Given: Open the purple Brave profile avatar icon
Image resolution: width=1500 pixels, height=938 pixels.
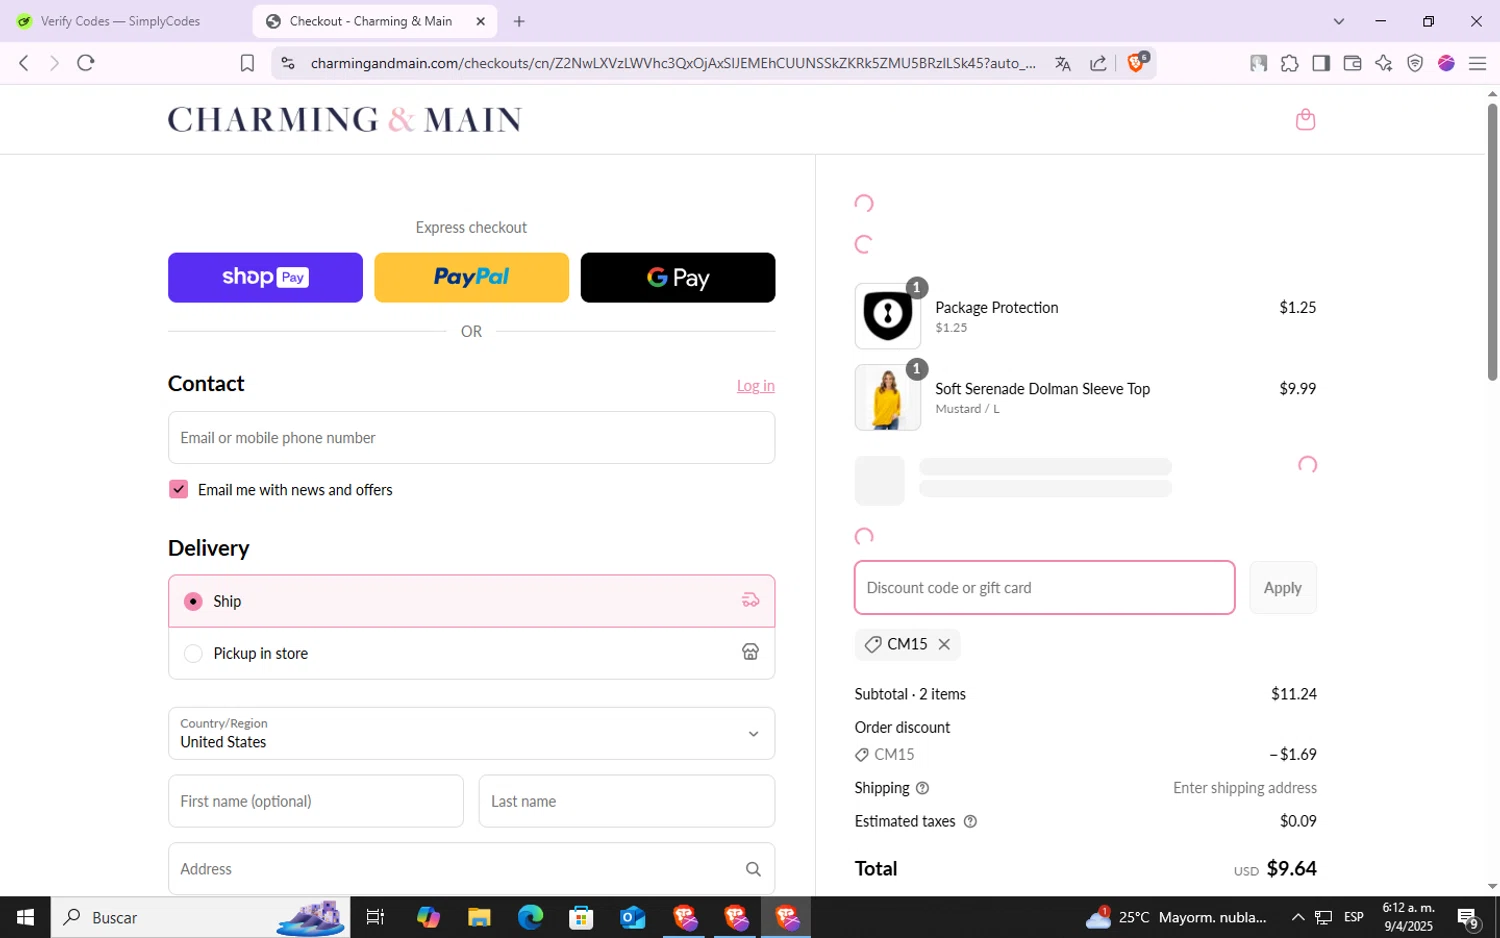Looking at the screenshot, I should click(x=1446, y=63).
